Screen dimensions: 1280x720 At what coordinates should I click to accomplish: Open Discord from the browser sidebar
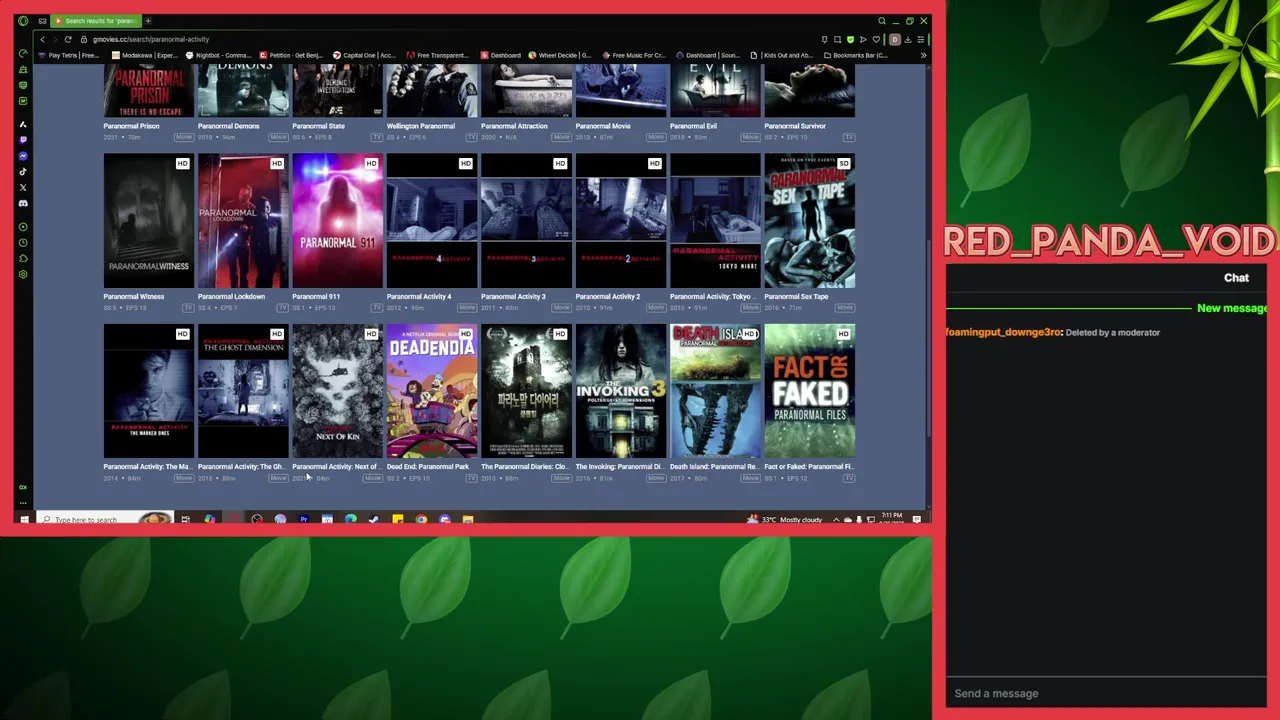pyautogui.click(x=23, y=203)
